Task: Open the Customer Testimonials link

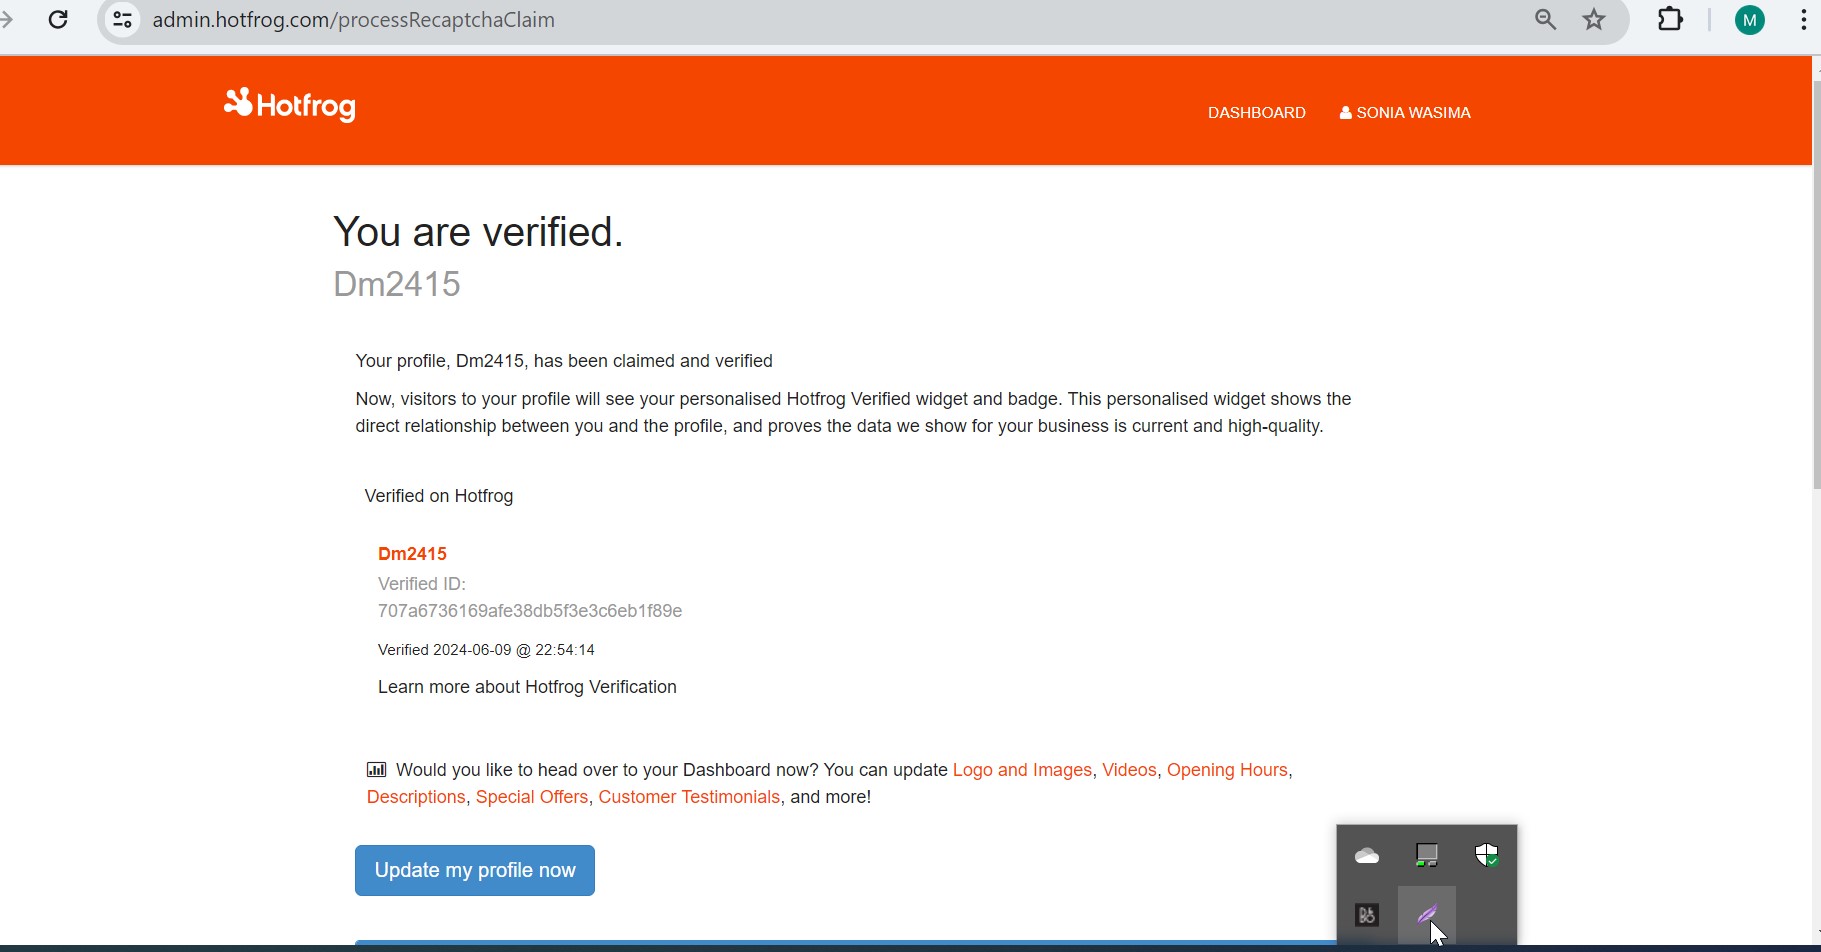Action: (689, 797)
